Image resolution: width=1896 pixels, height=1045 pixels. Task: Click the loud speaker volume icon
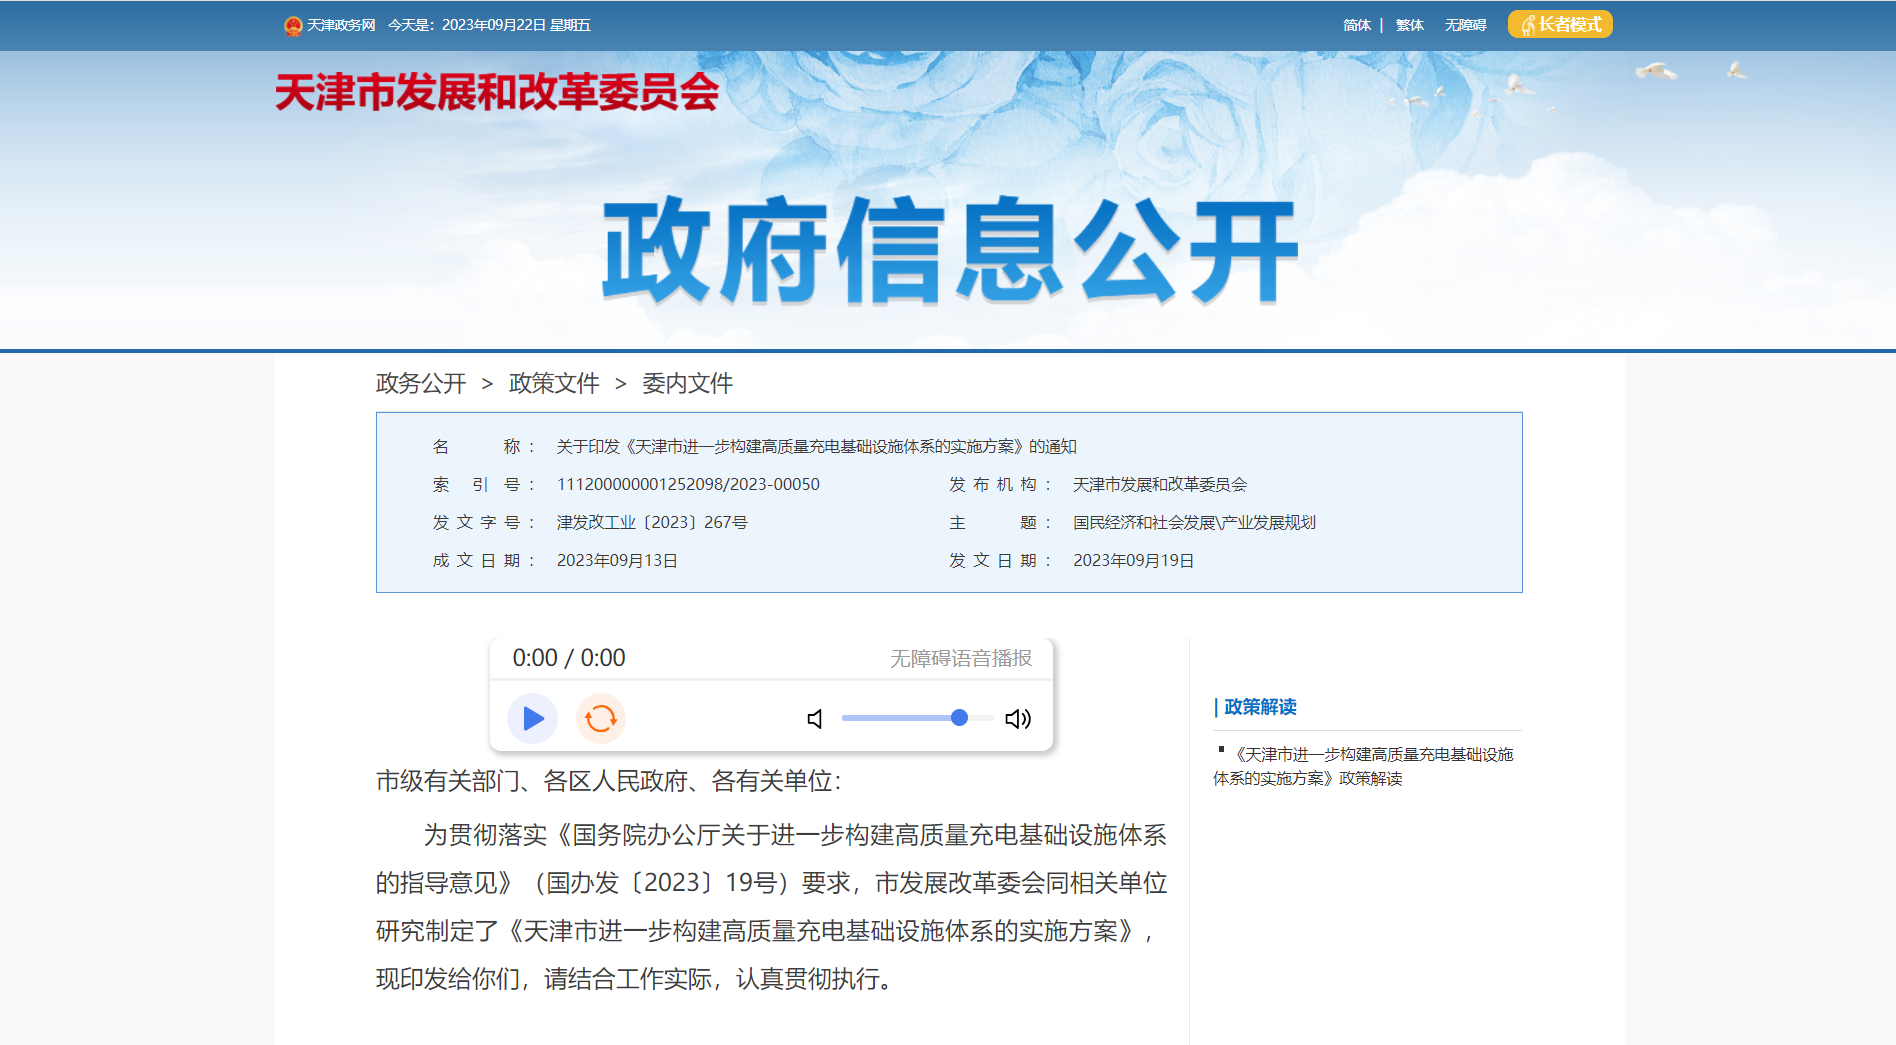[1018, 719]
